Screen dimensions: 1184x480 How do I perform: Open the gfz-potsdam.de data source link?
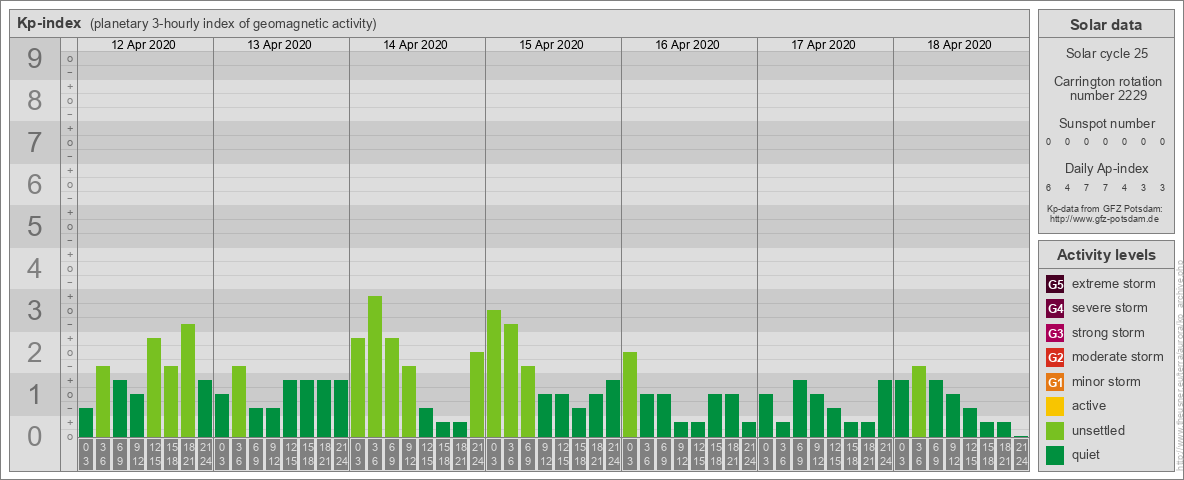coord(1104,219)
